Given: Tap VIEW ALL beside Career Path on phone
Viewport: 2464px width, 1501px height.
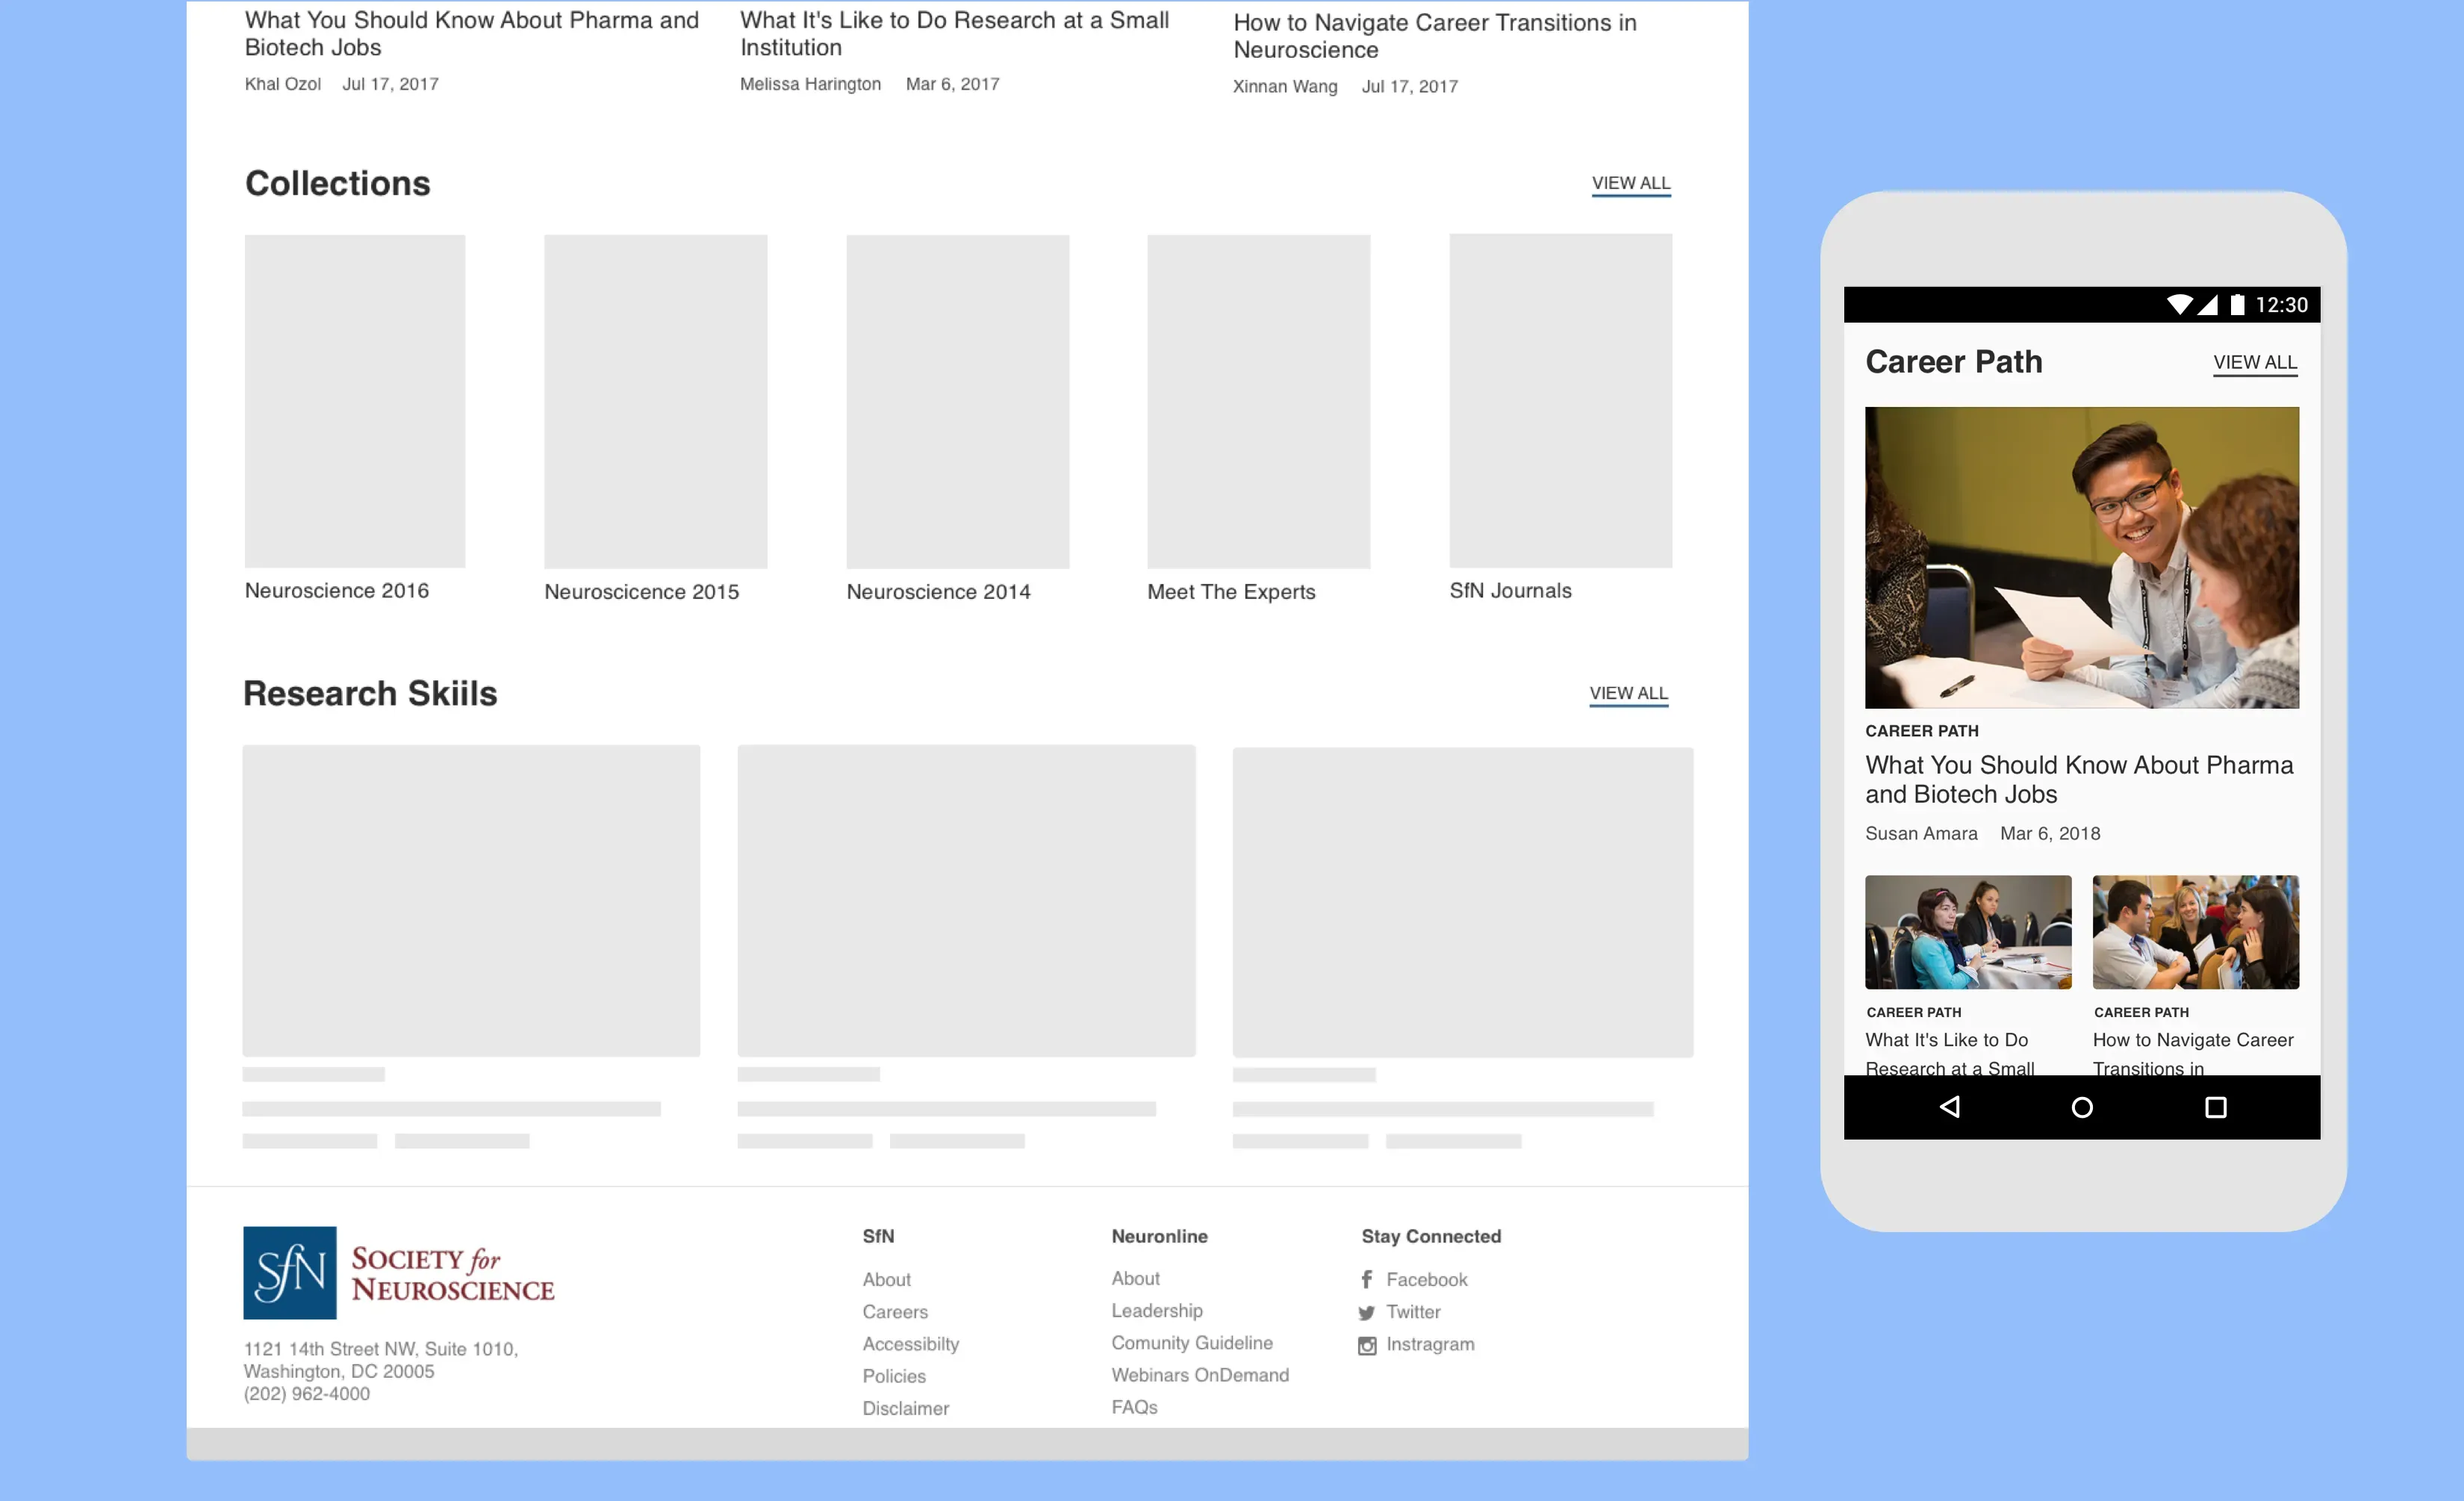Looking at the screenshot, I should coord(2255,362).
